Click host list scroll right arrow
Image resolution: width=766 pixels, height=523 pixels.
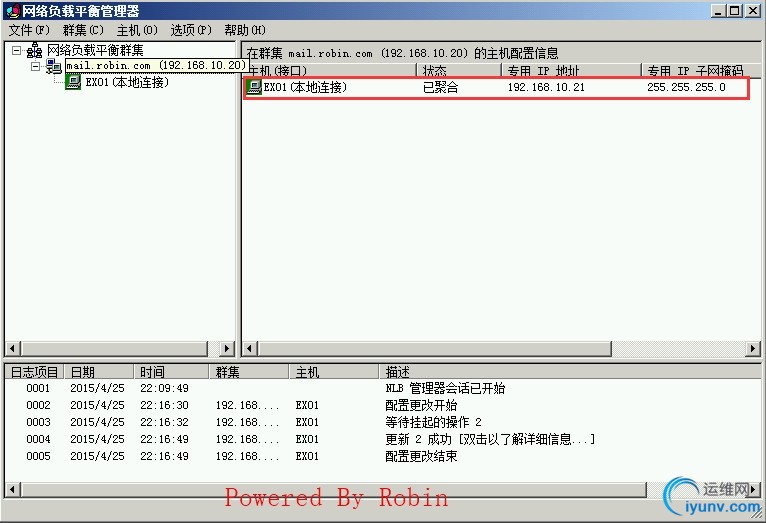[x=753, y=349]
